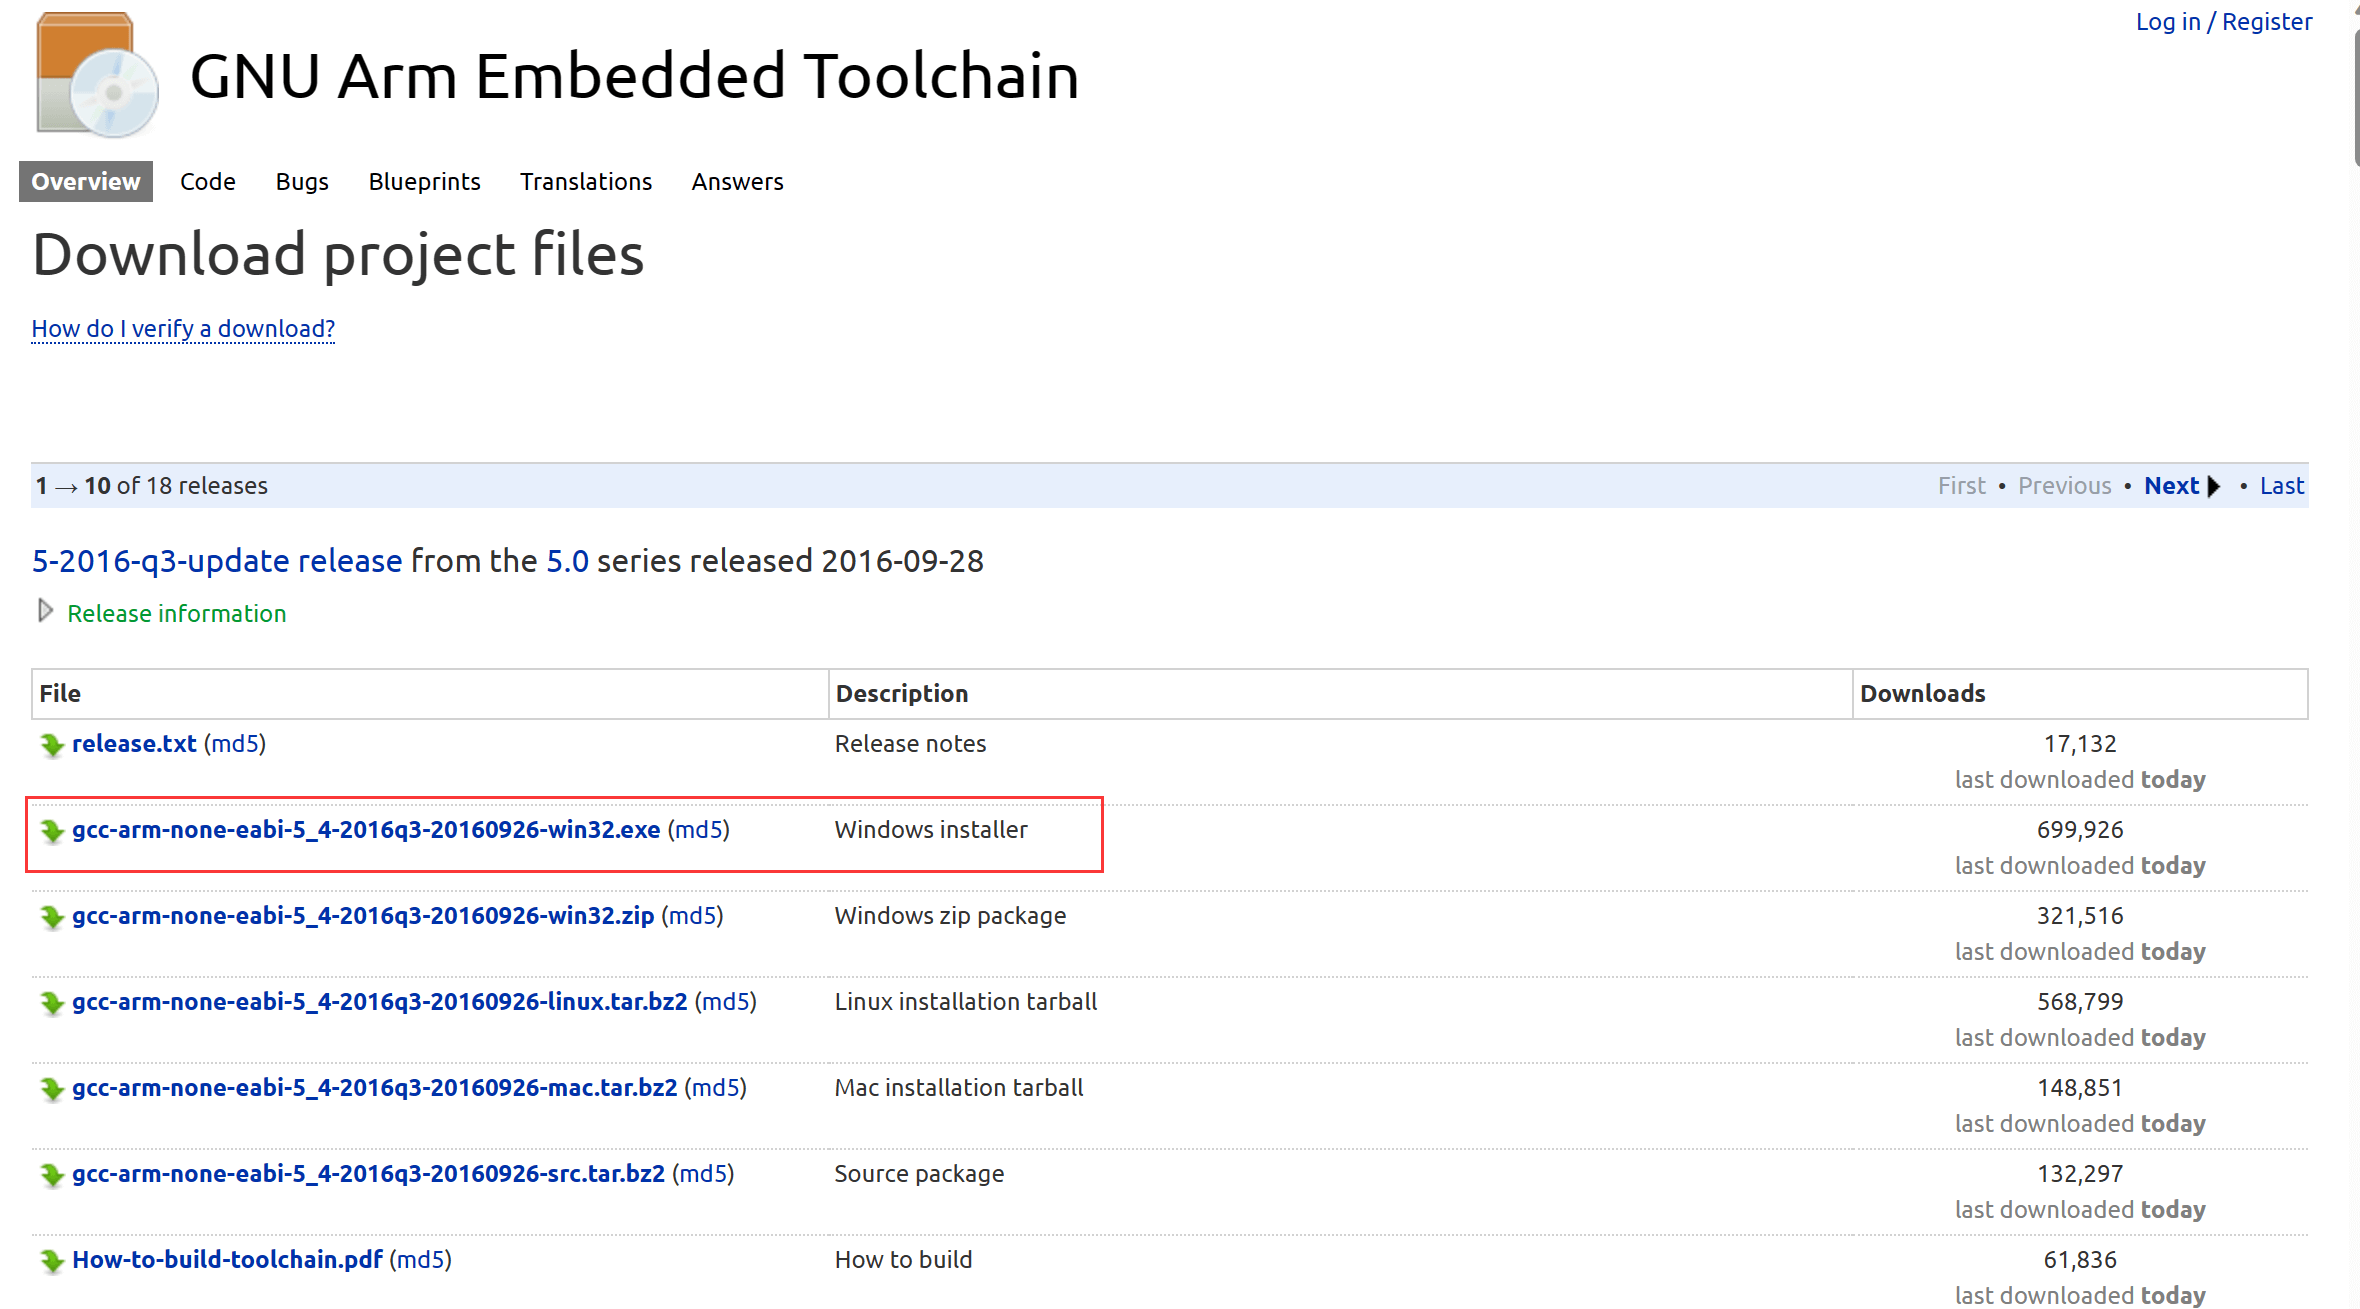2360x1309 pixels.
Task: Click download arrow icon for win32.exe installer
Action: pos(52,831)
